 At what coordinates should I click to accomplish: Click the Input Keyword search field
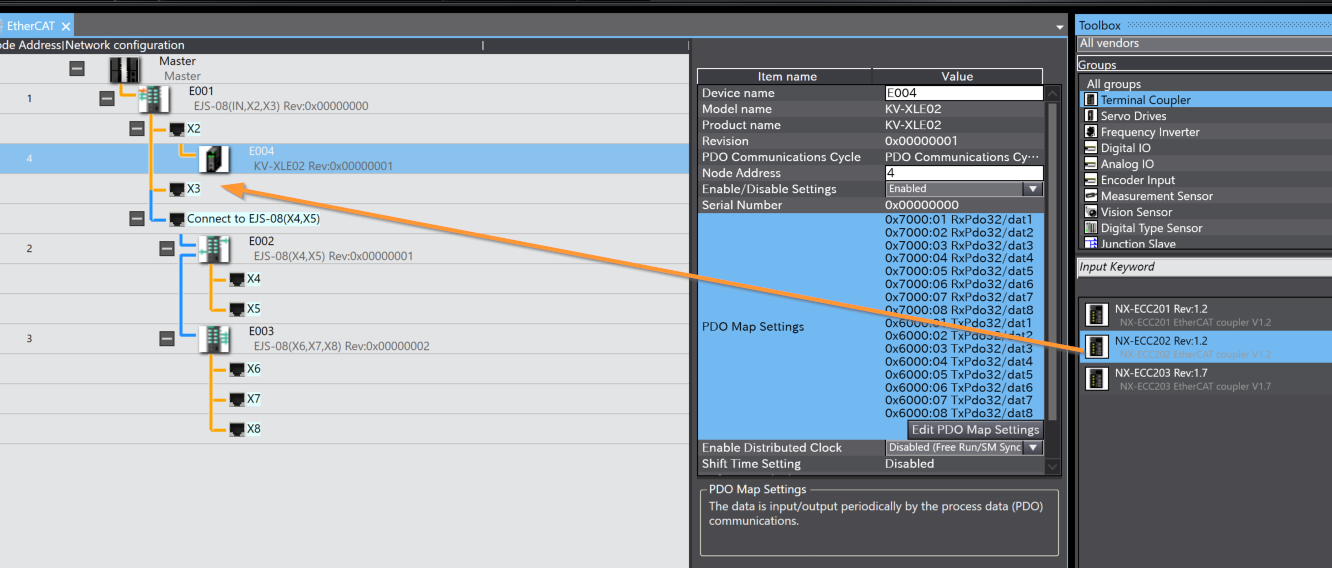click(x=1200, y=267)
